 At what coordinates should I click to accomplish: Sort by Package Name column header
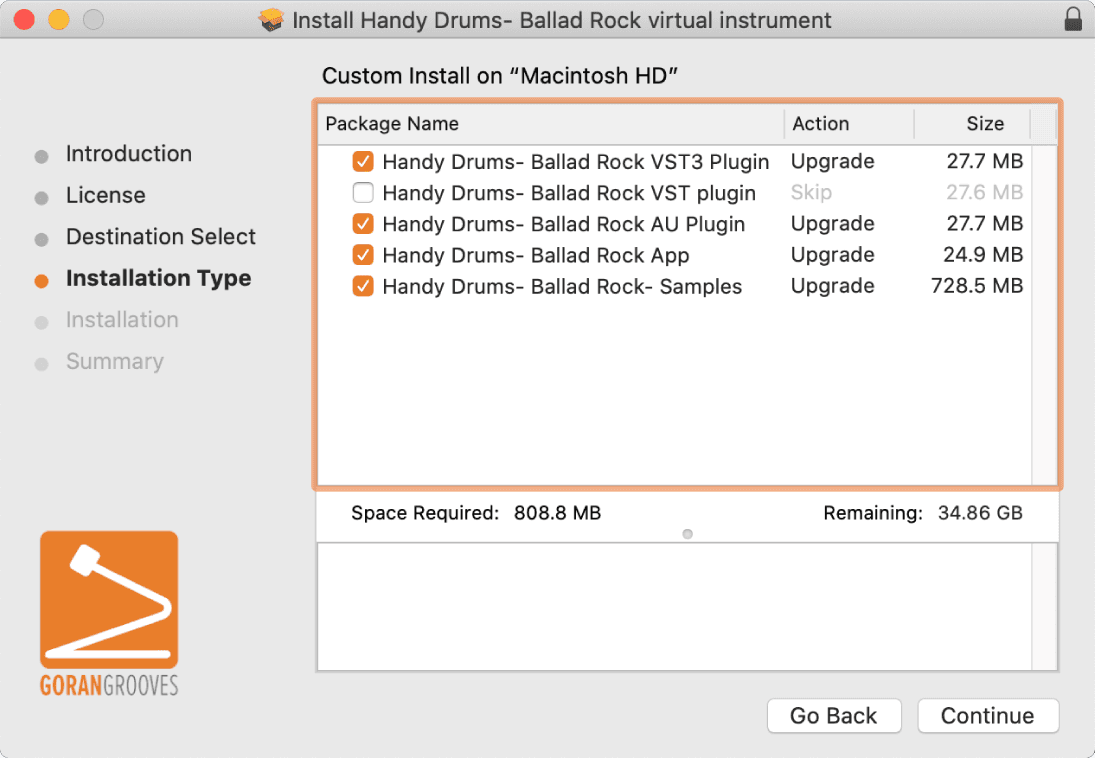[x=550, y=124]
